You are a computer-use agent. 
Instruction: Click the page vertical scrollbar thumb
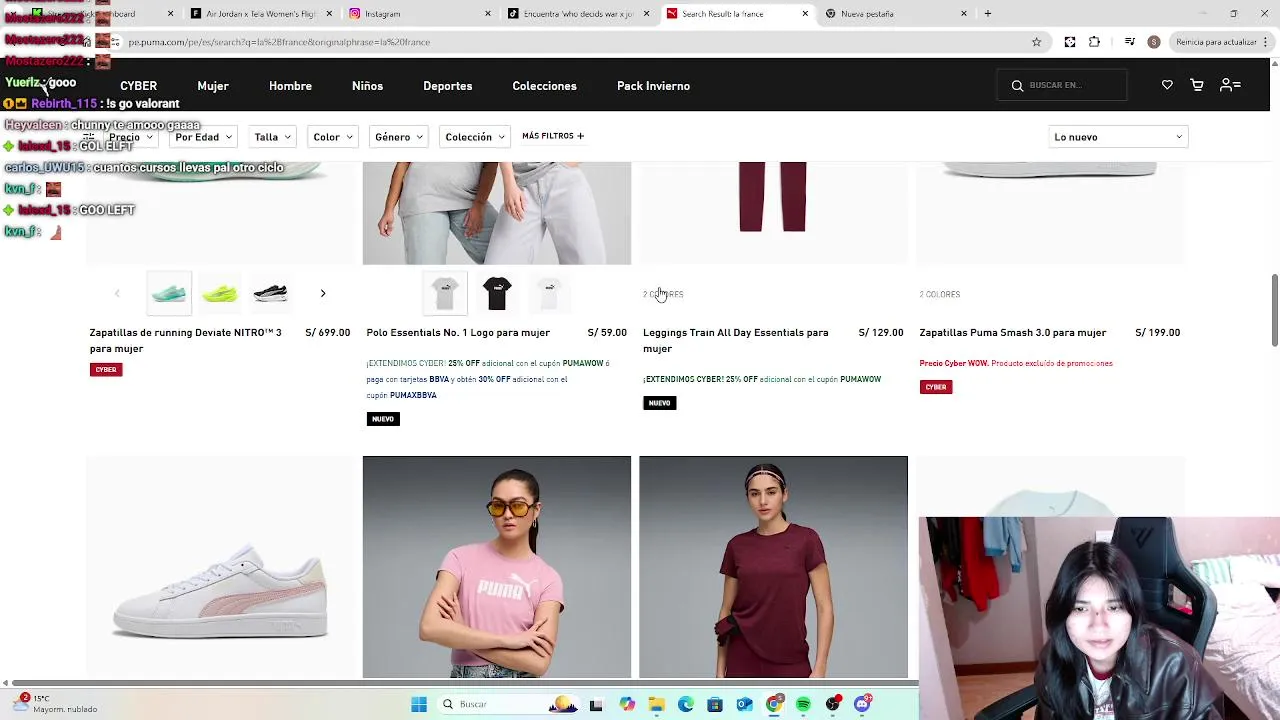(1274, 310)
